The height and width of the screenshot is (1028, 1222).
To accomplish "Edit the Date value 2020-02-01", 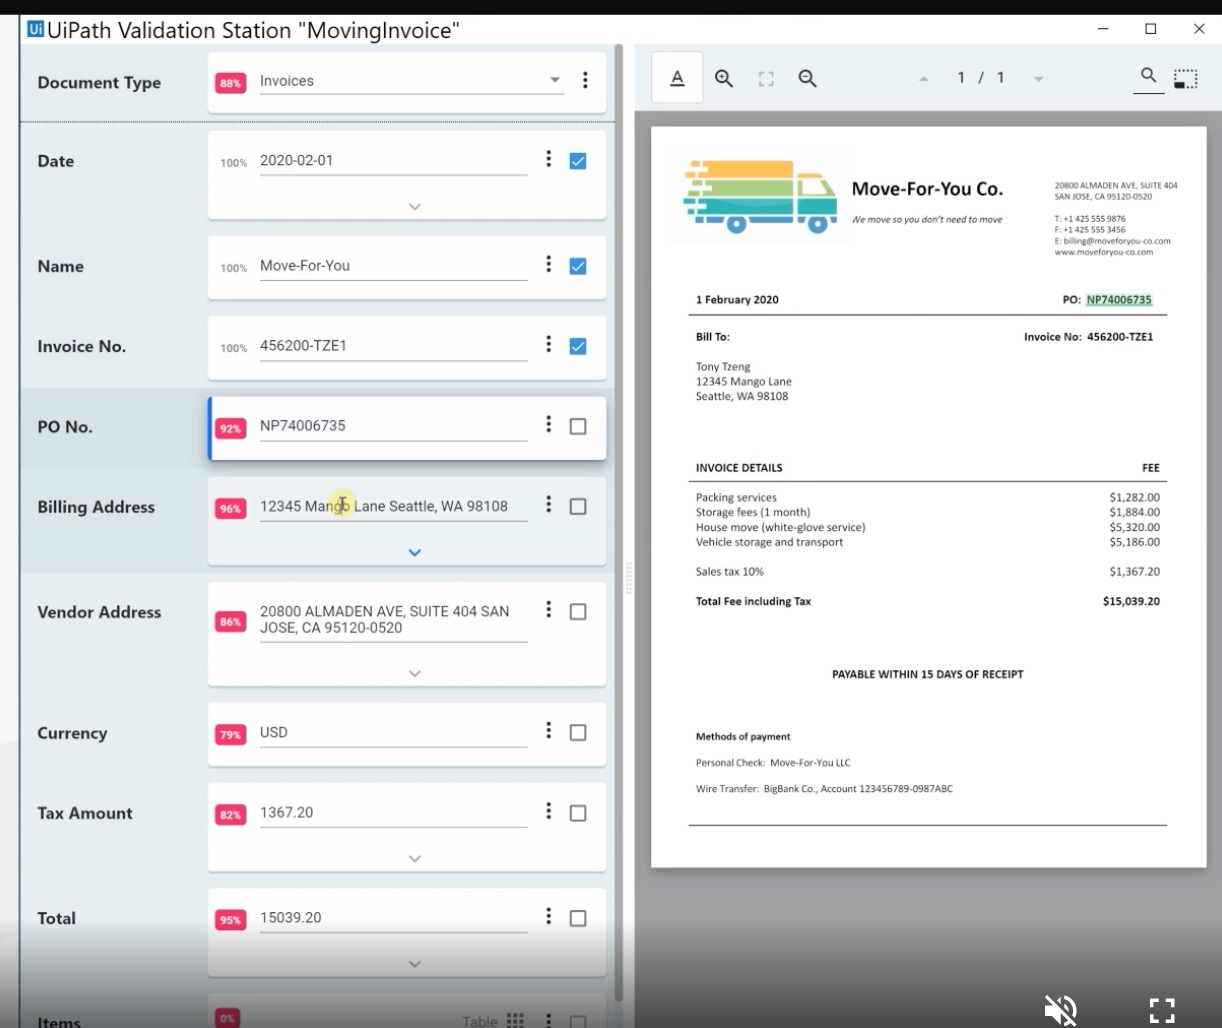I will 393,160.
